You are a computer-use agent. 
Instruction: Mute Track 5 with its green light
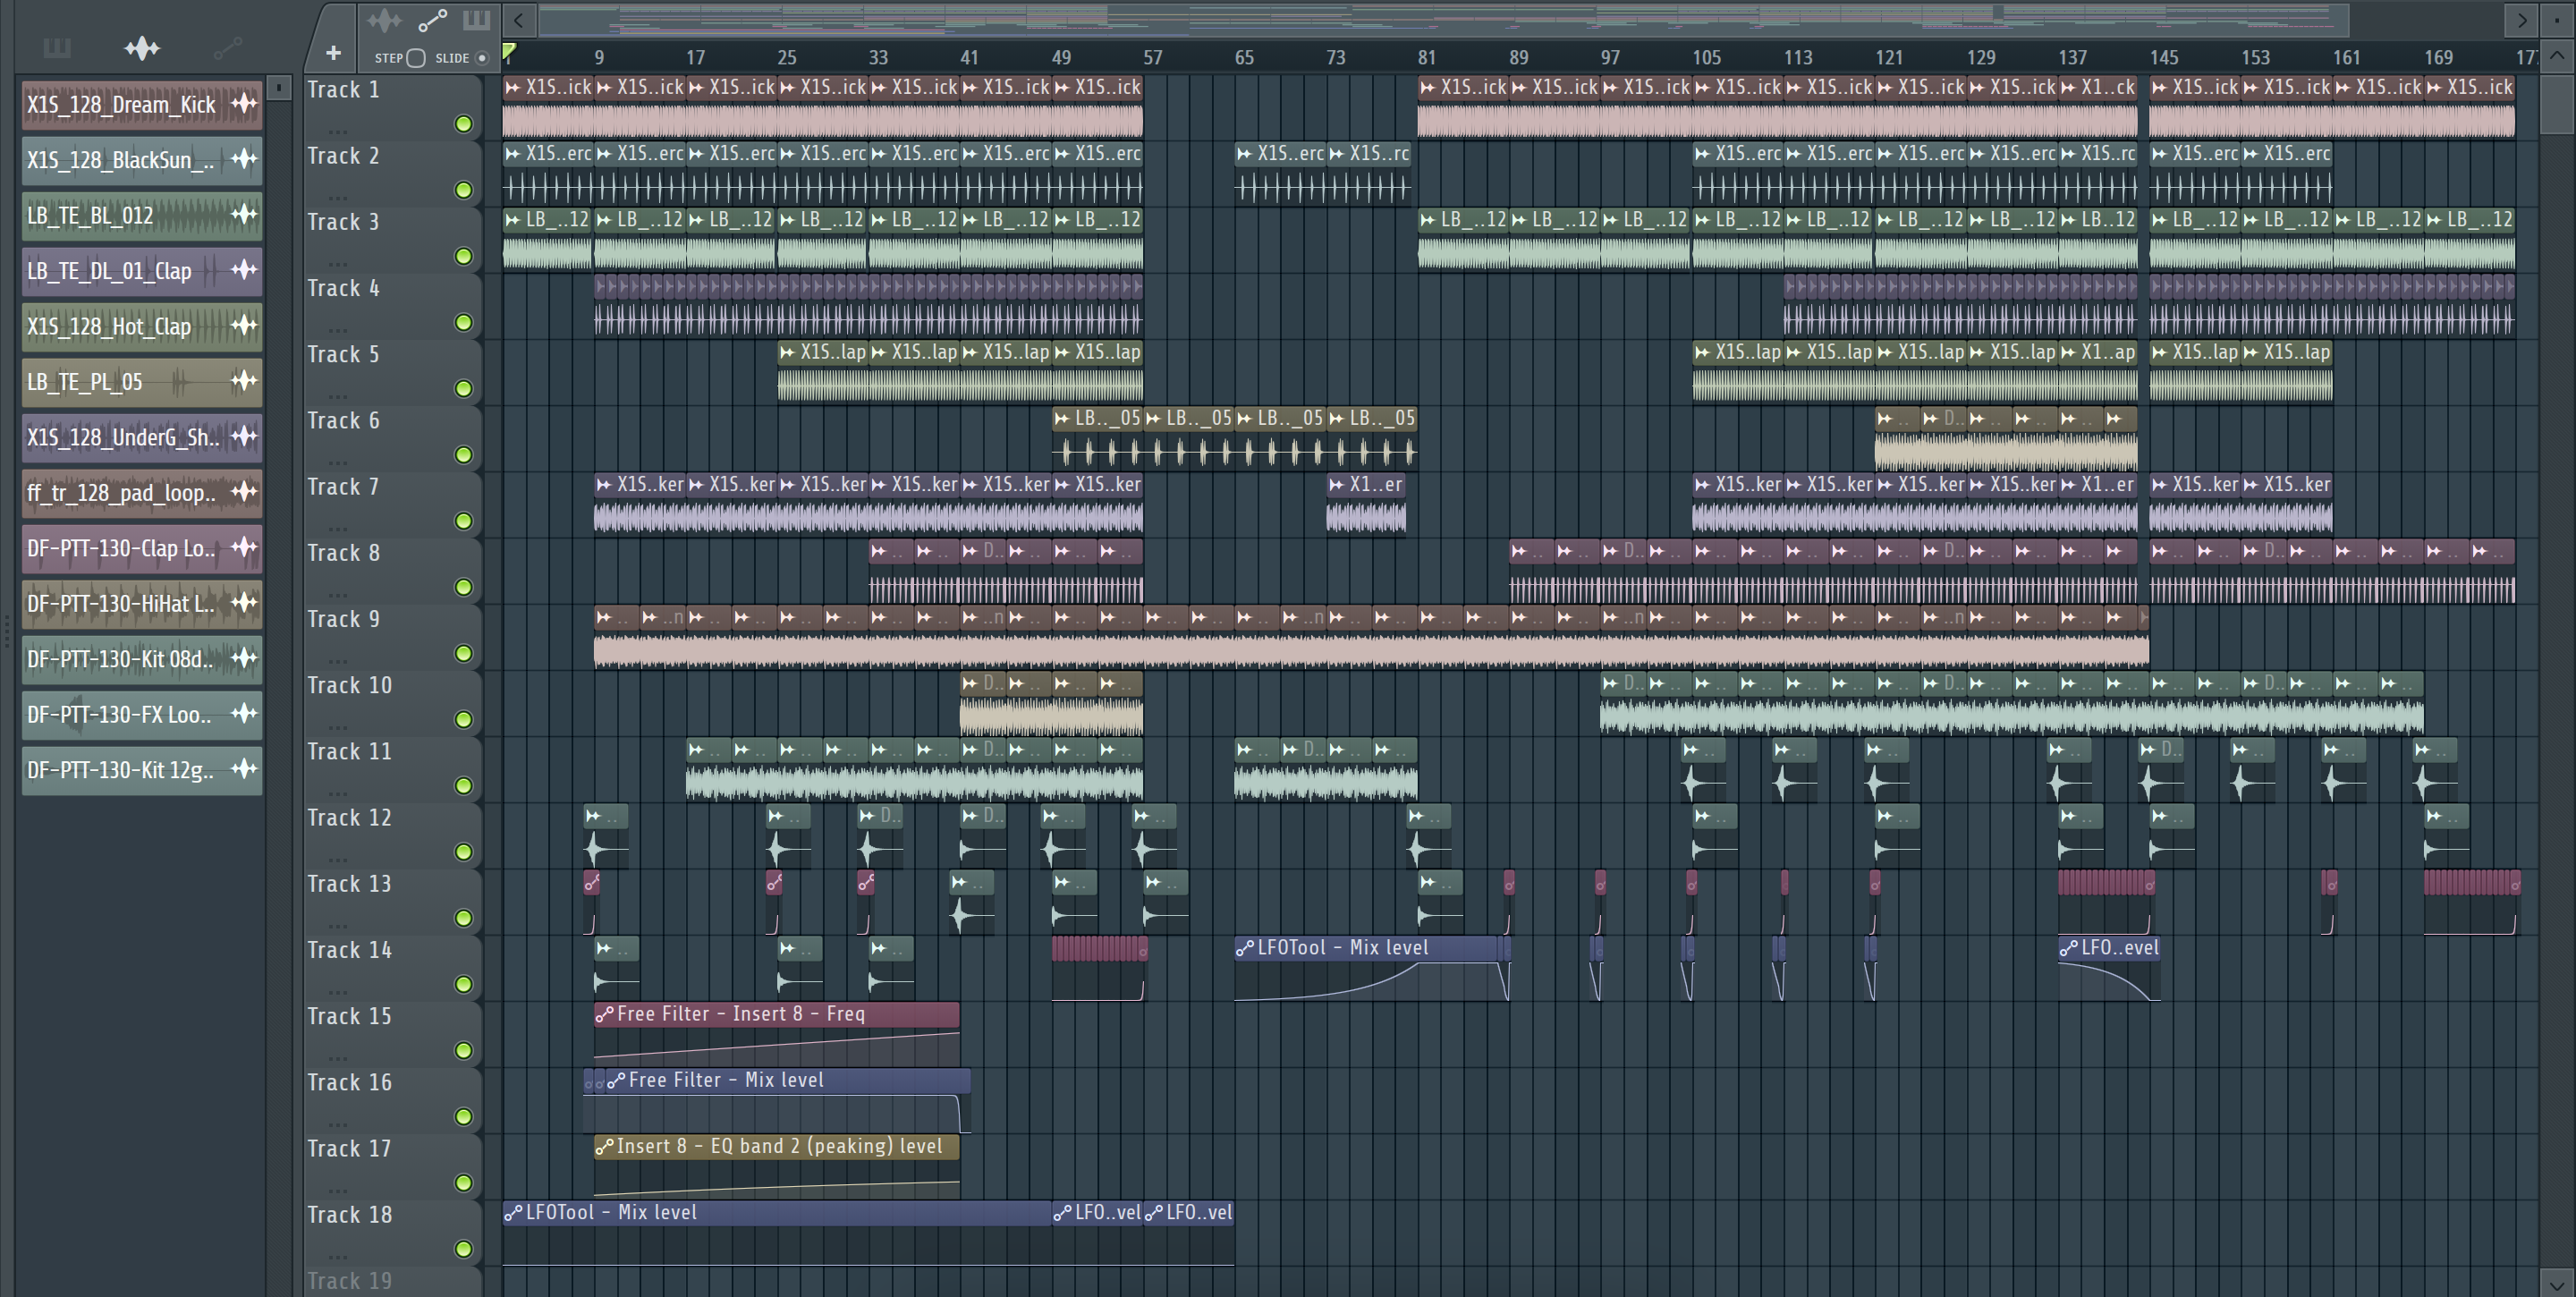(x=463, y=388)
